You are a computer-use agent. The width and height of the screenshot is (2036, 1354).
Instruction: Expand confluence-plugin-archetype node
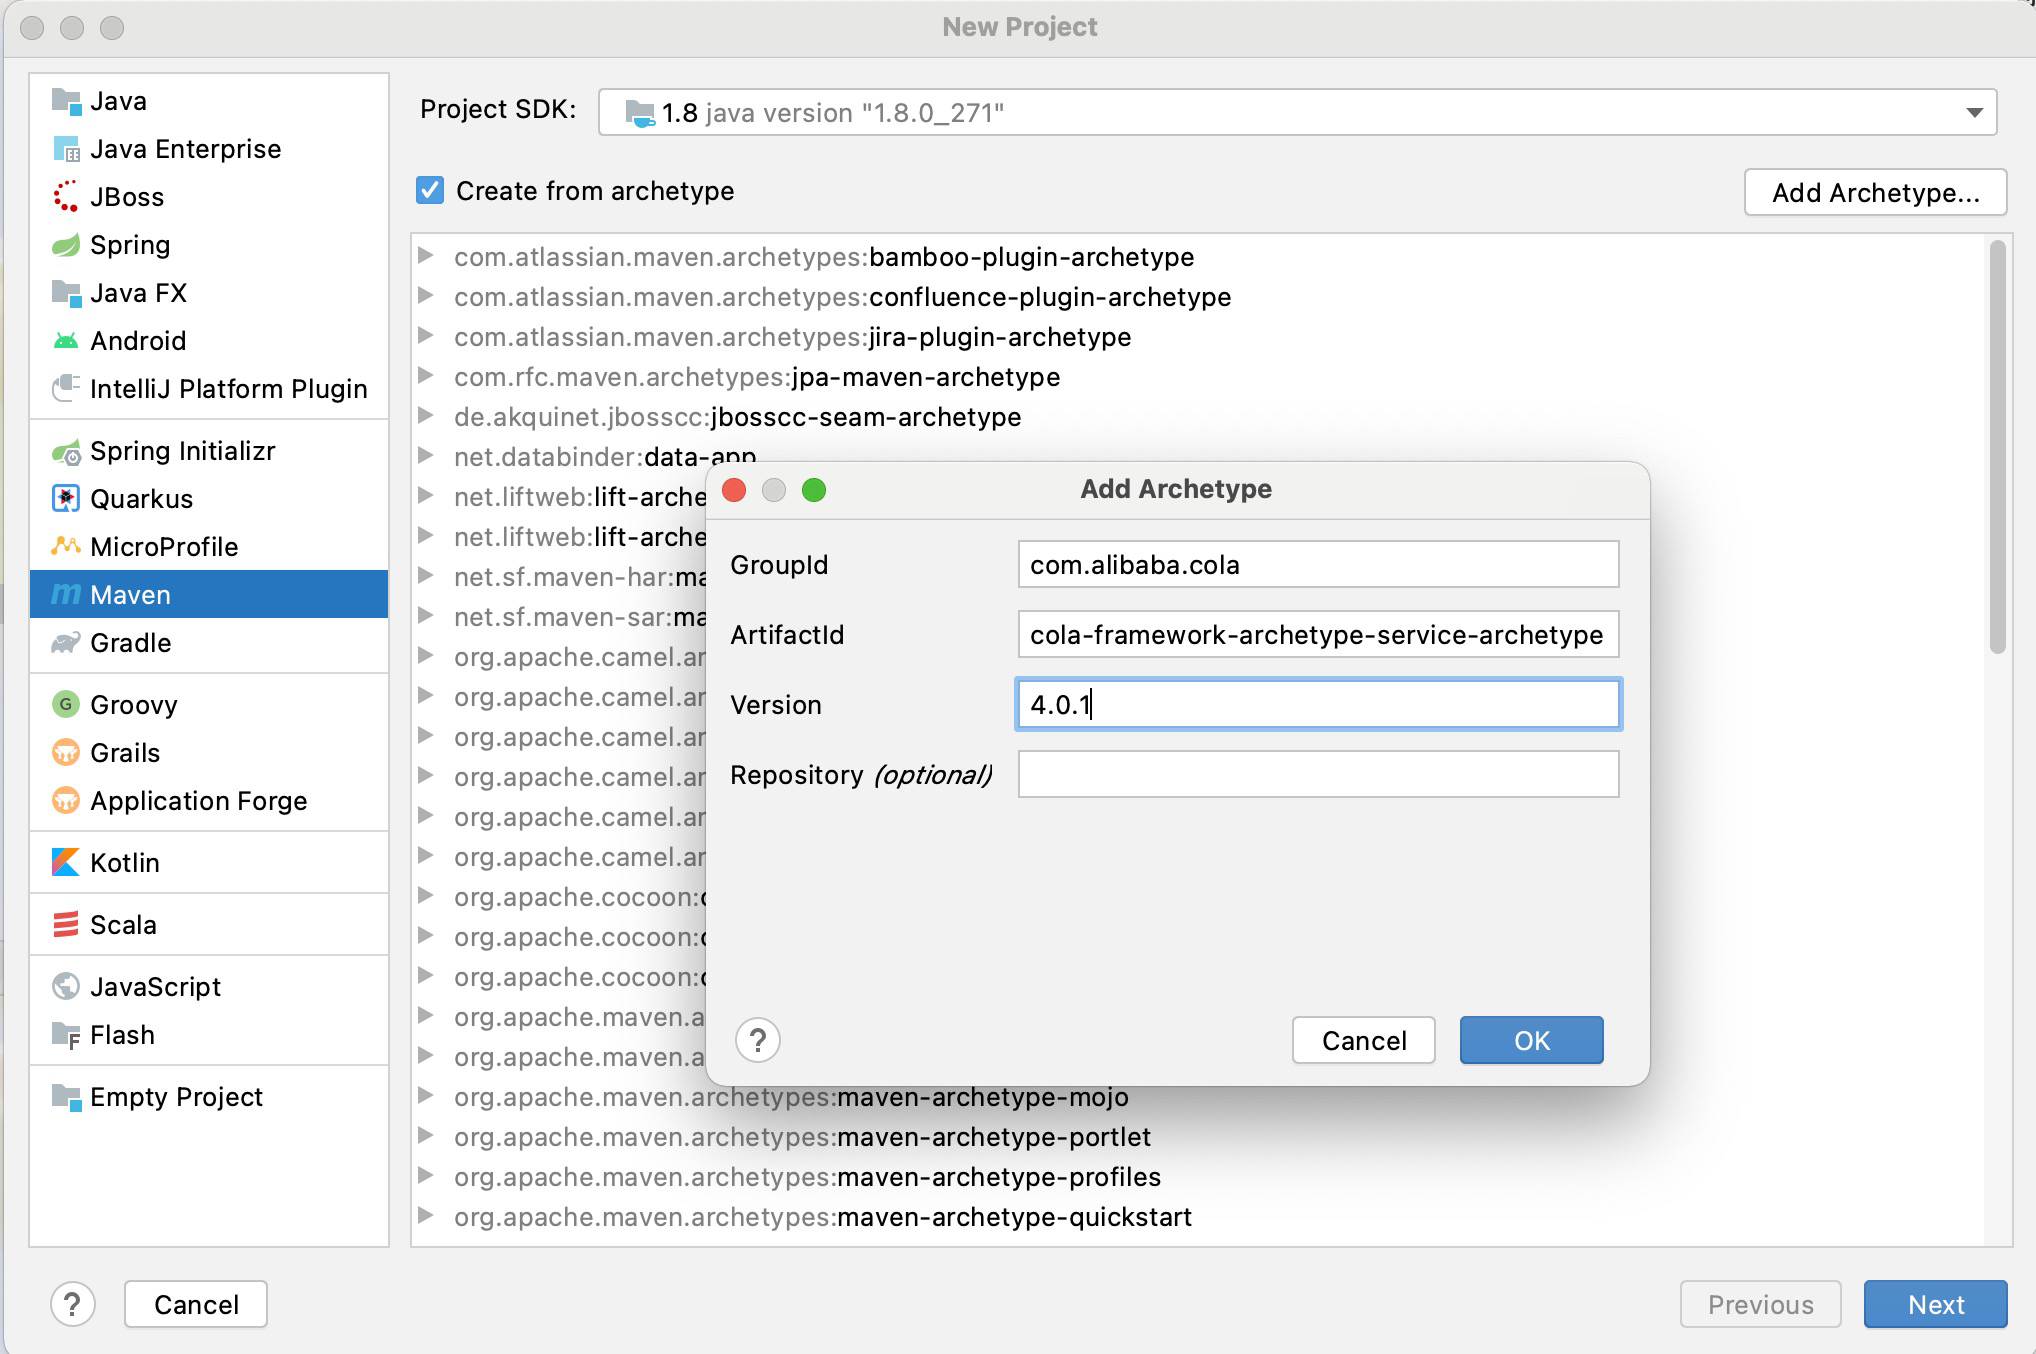click(426, 296)
